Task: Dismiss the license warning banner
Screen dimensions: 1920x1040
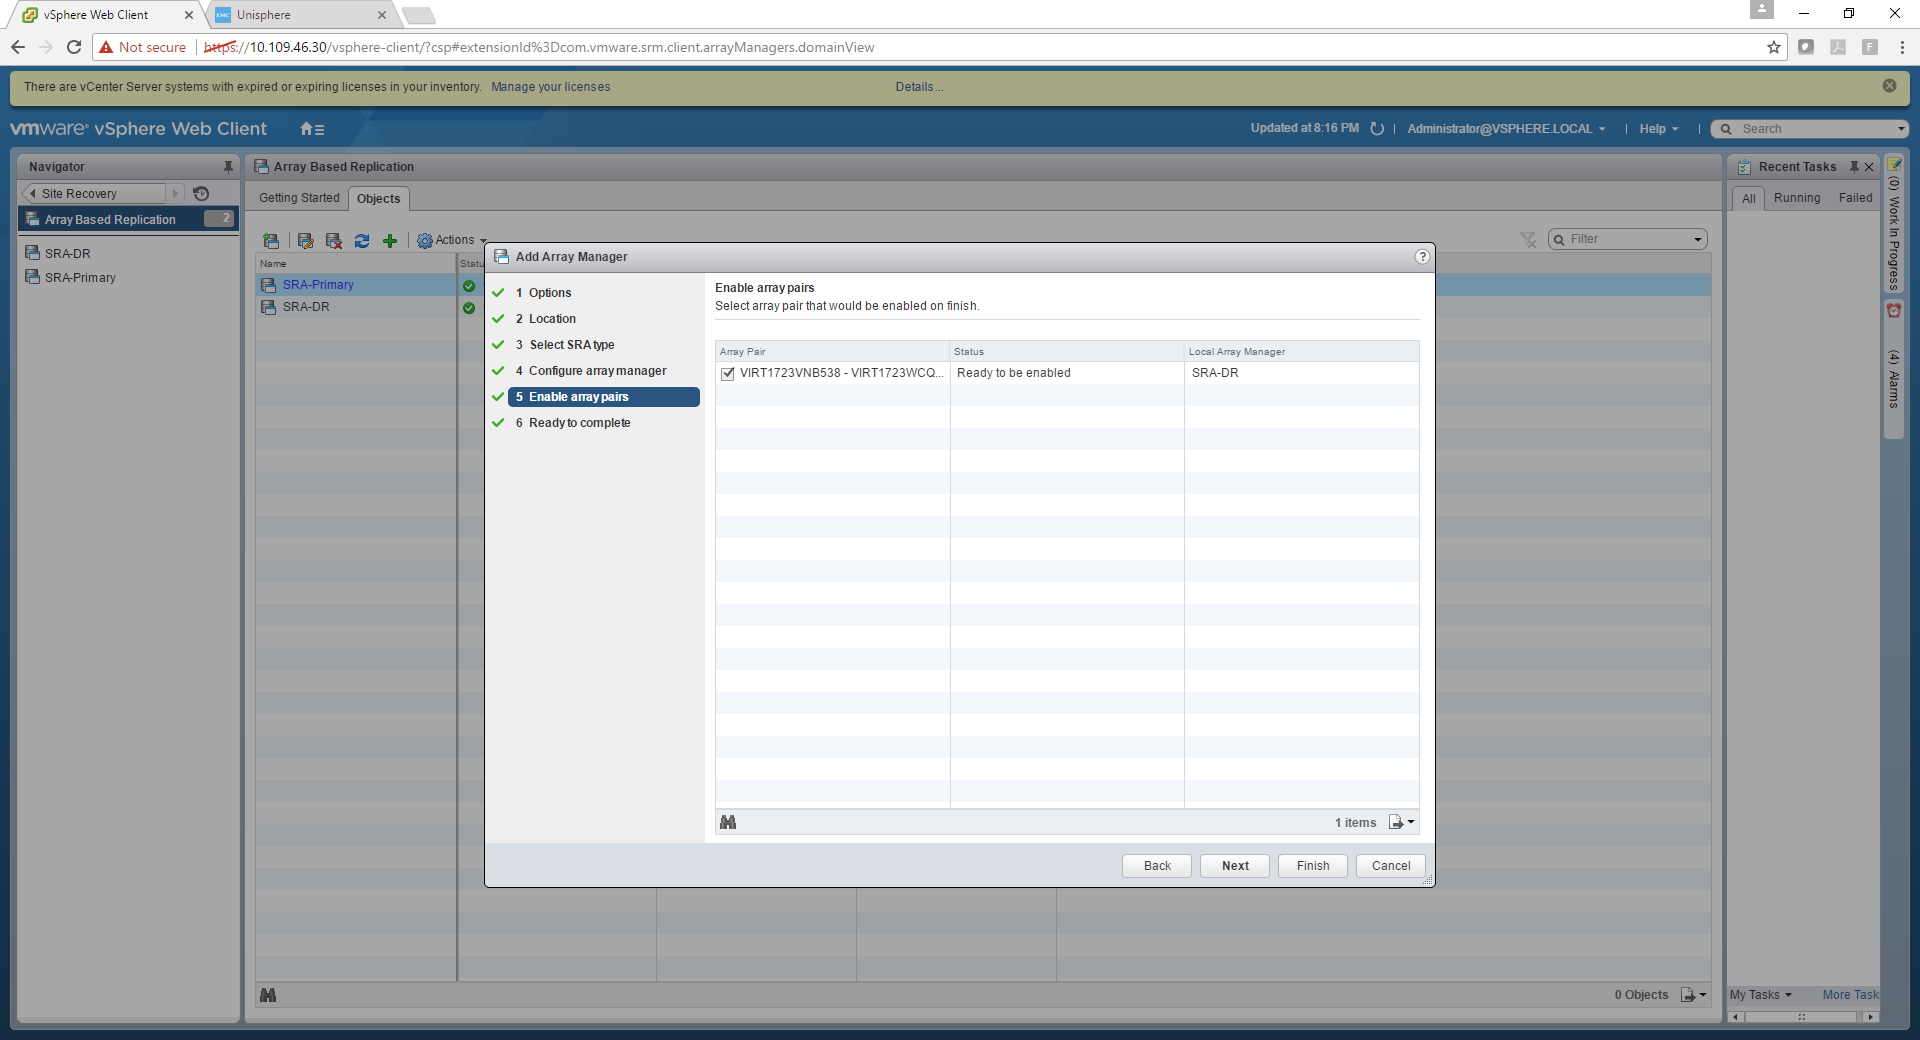Action: 1889,86
